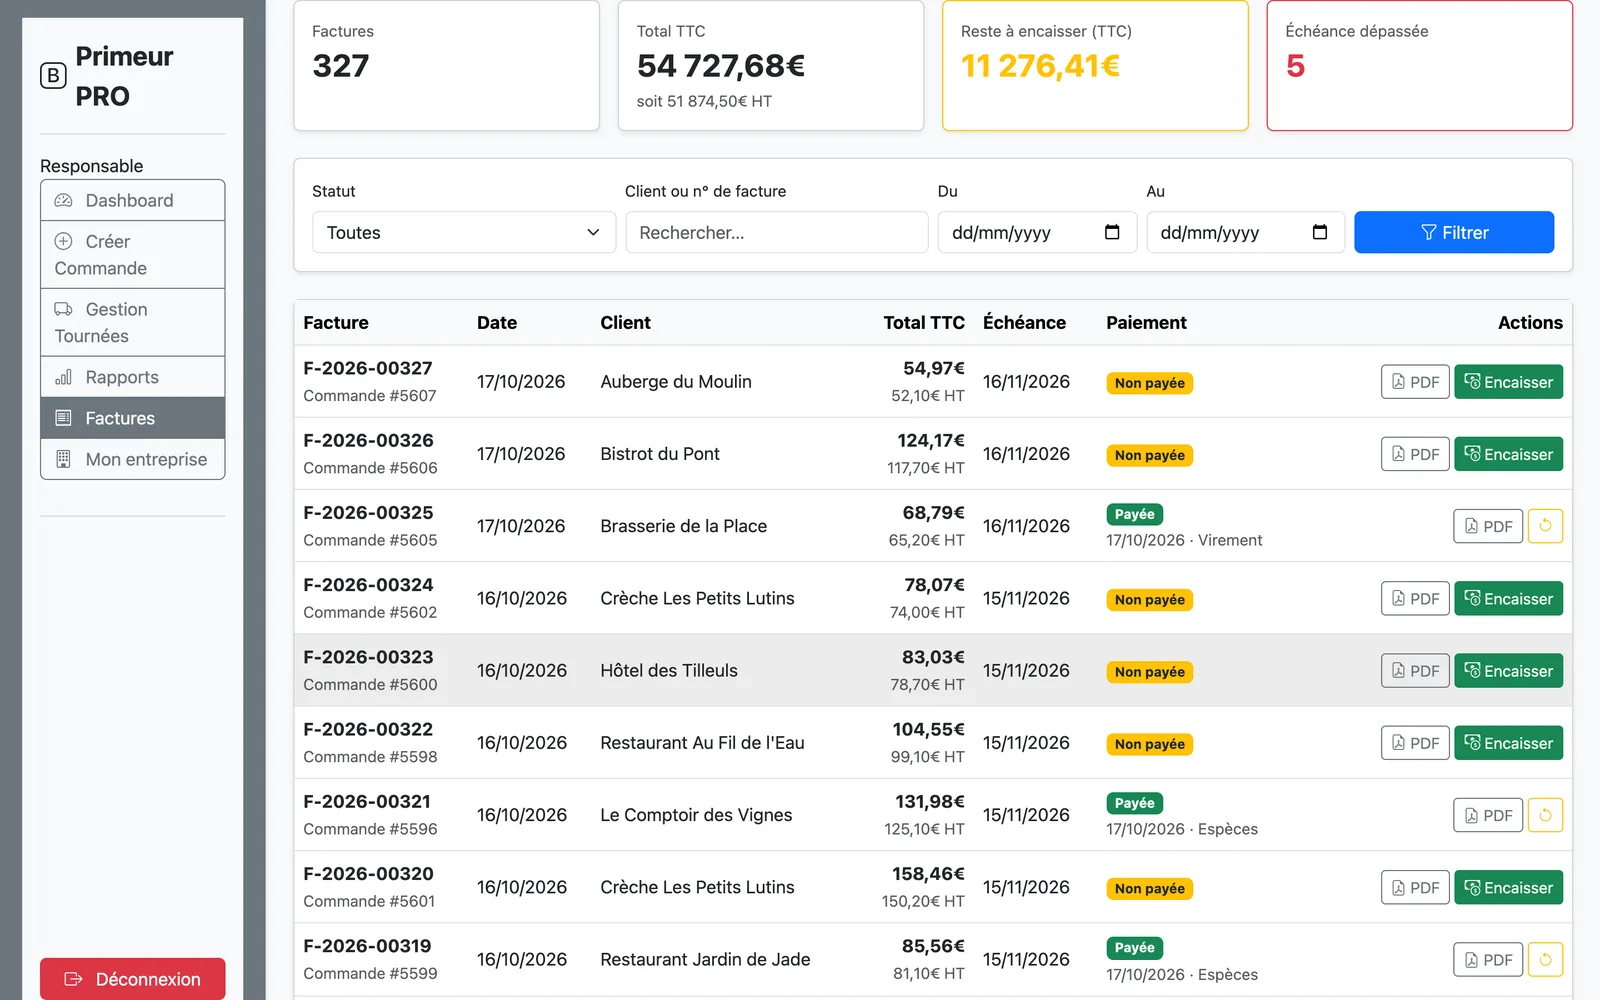Go to Créer Commande in sidebar
The height and width of the screenshot is (1000, 1600).
click(x=133, y=255)
